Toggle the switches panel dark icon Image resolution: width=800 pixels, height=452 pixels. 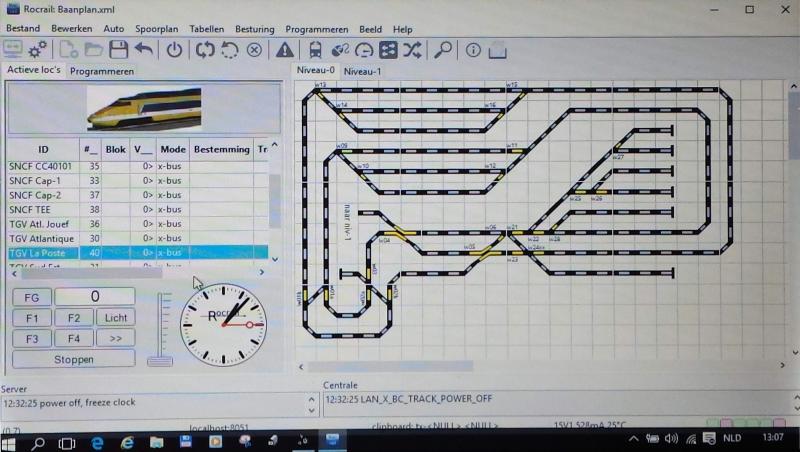point(388,50)
